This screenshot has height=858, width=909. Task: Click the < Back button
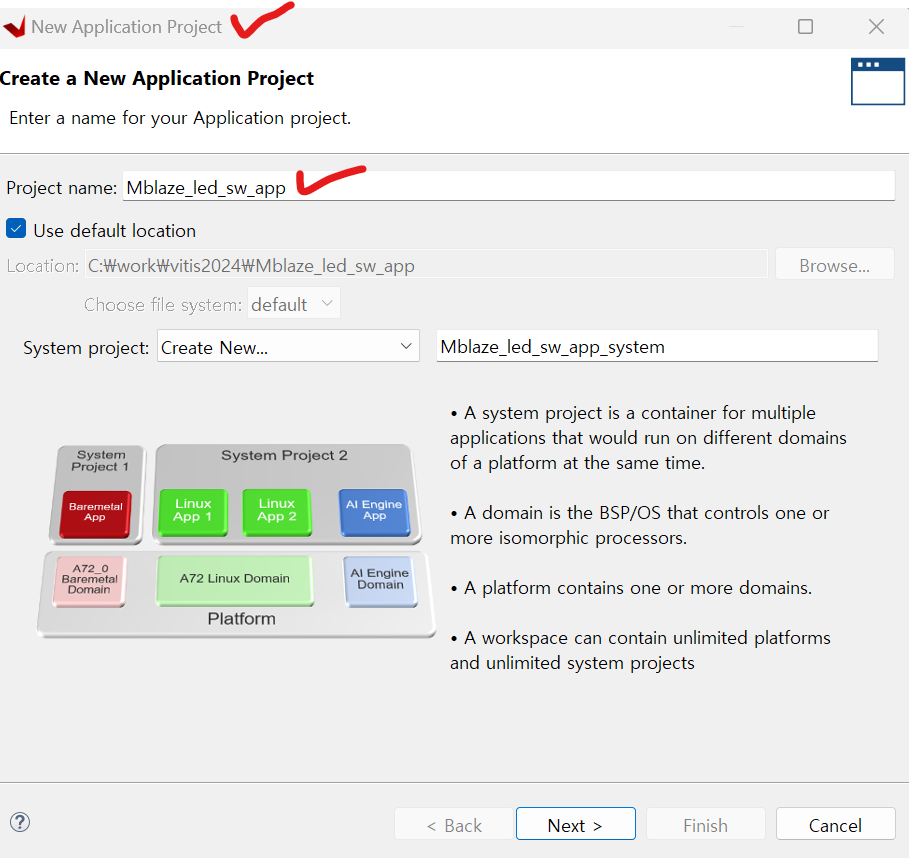pos(454,824)
